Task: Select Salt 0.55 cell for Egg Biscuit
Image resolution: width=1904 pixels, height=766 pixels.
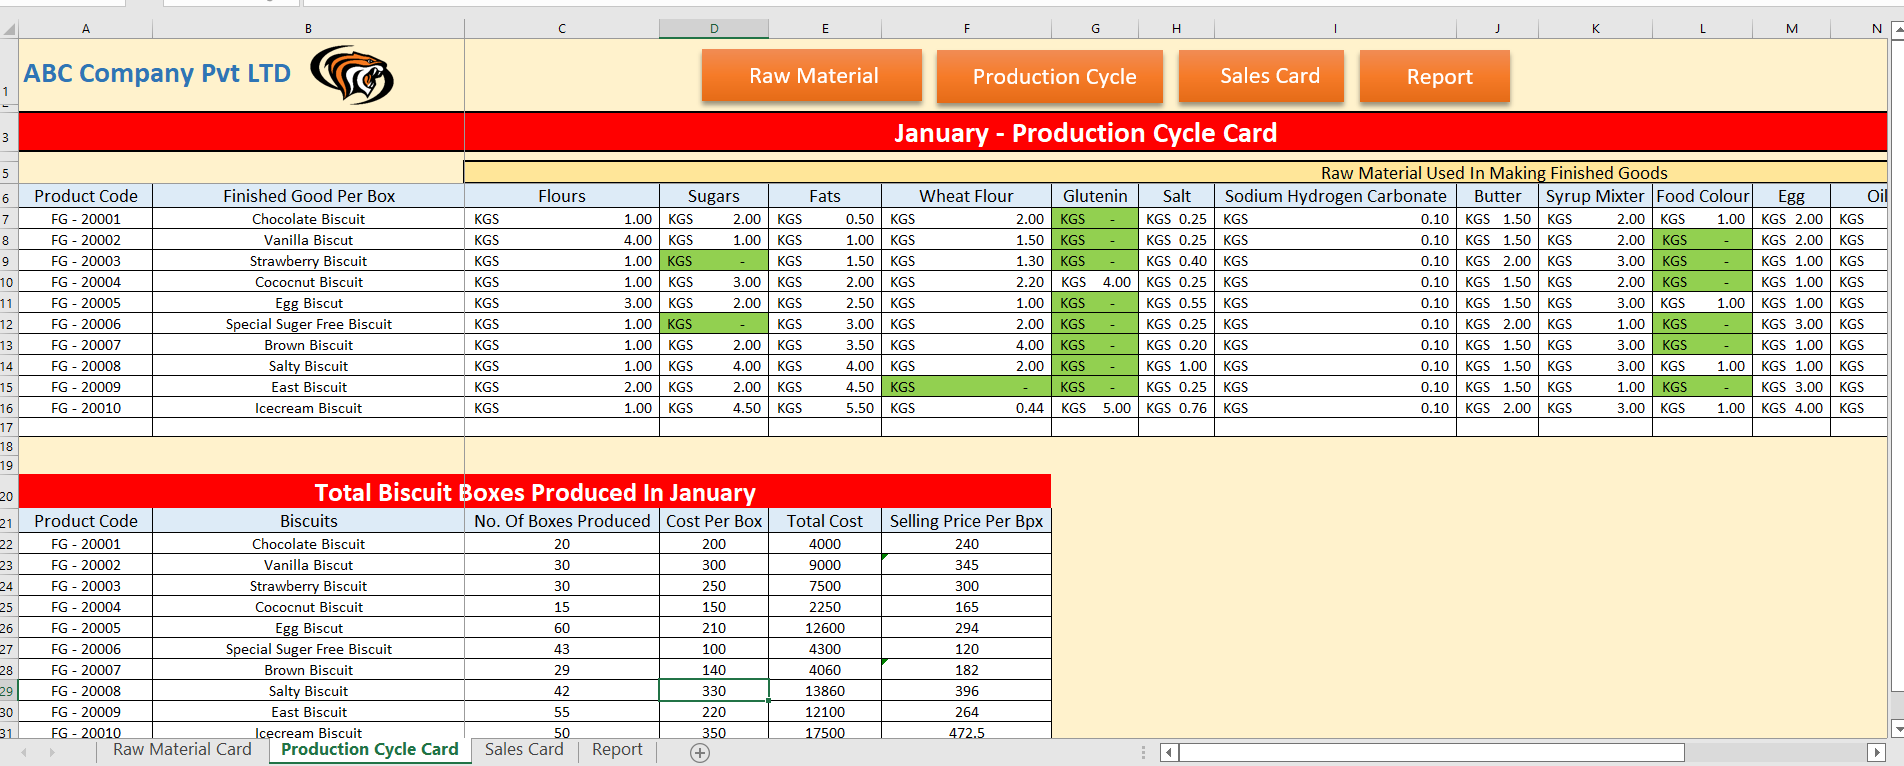Action: click(1176, 303)
